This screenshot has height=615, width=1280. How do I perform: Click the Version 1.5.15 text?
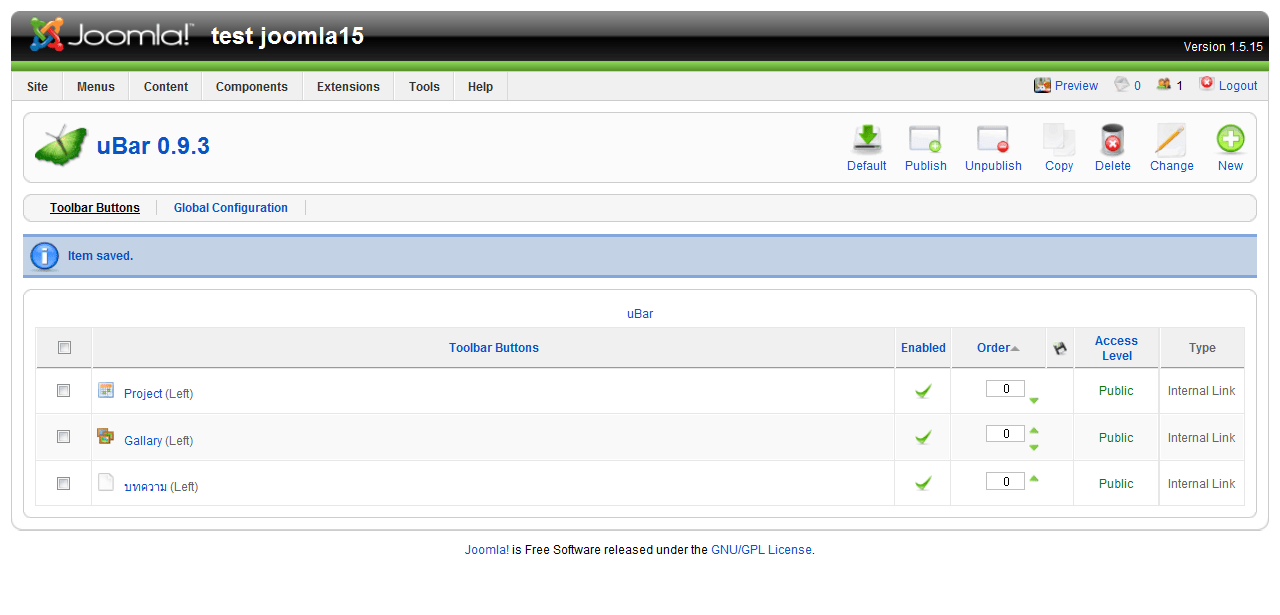click(x=1223, y=47)
